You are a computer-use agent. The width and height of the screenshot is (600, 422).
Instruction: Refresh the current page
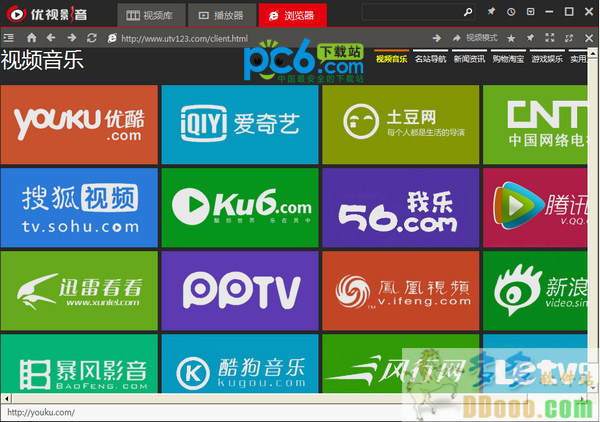91,38
